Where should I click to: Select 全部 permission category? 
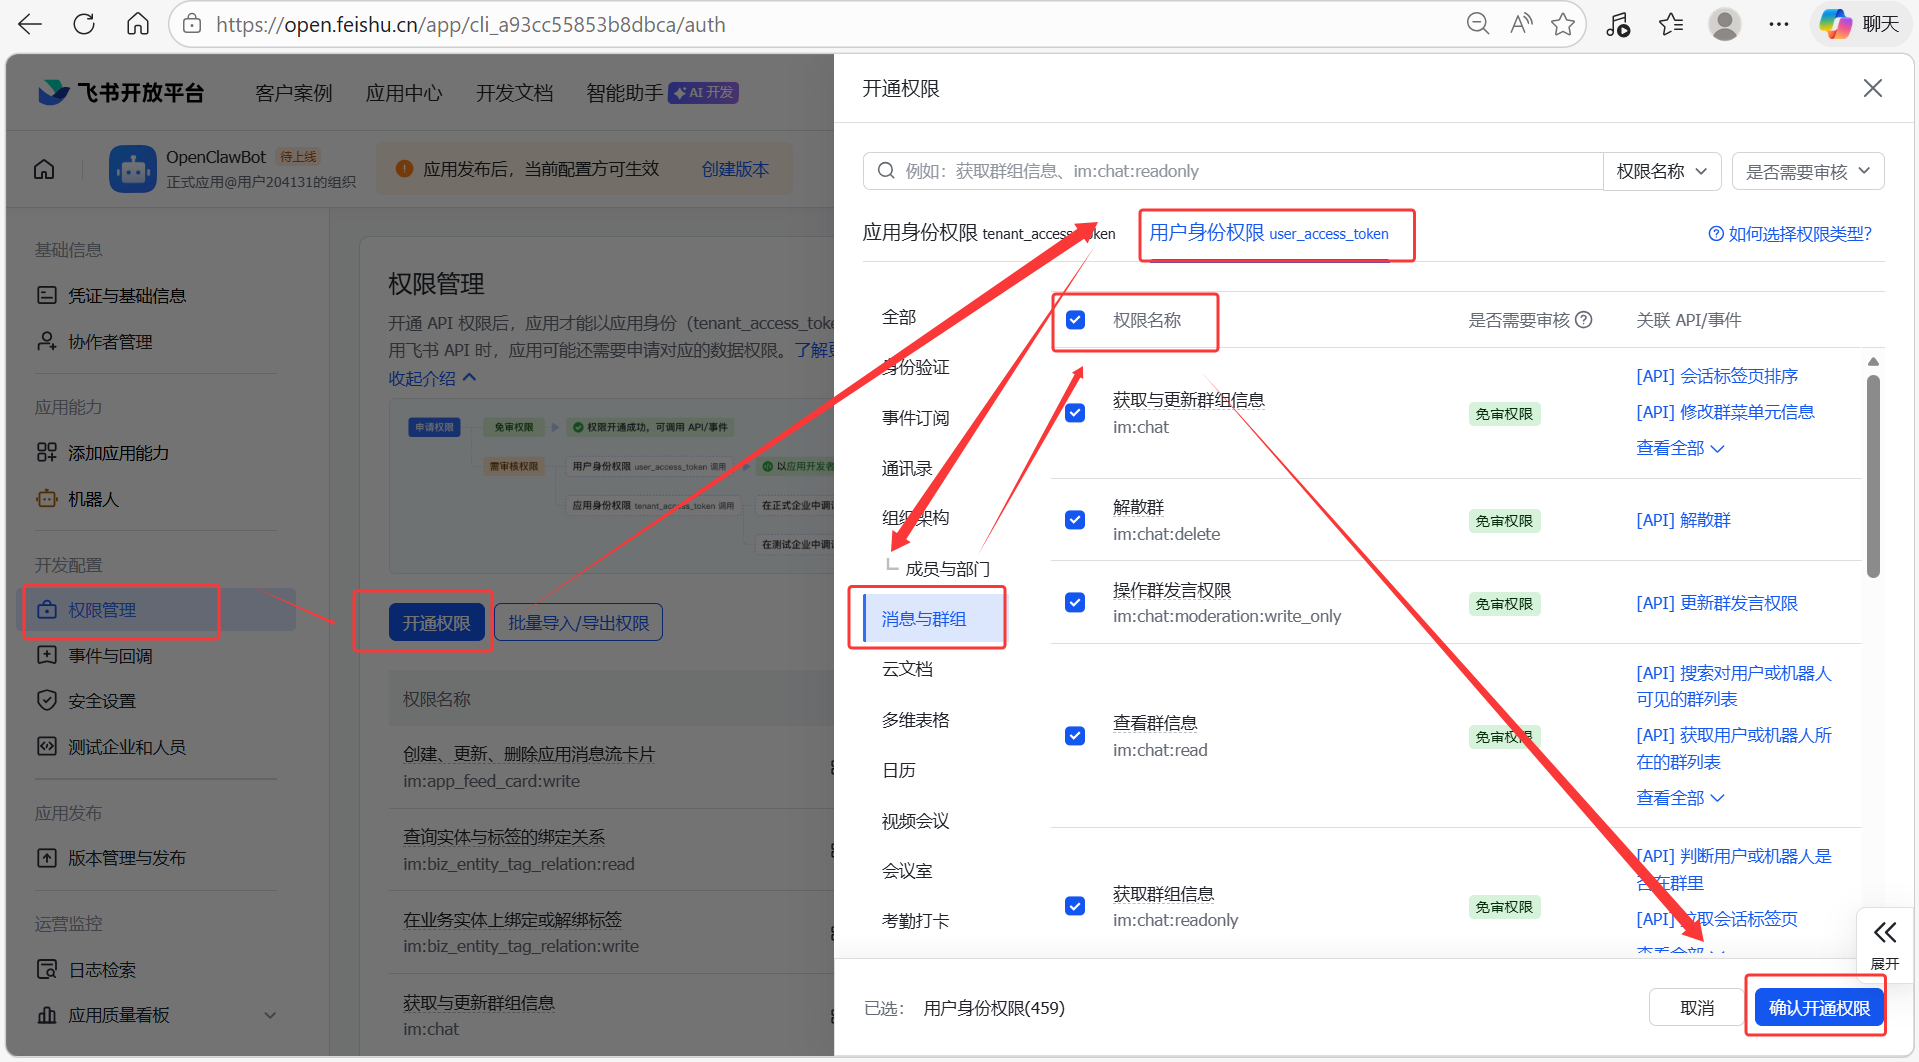pyautogui.click(x=899, y=317)
